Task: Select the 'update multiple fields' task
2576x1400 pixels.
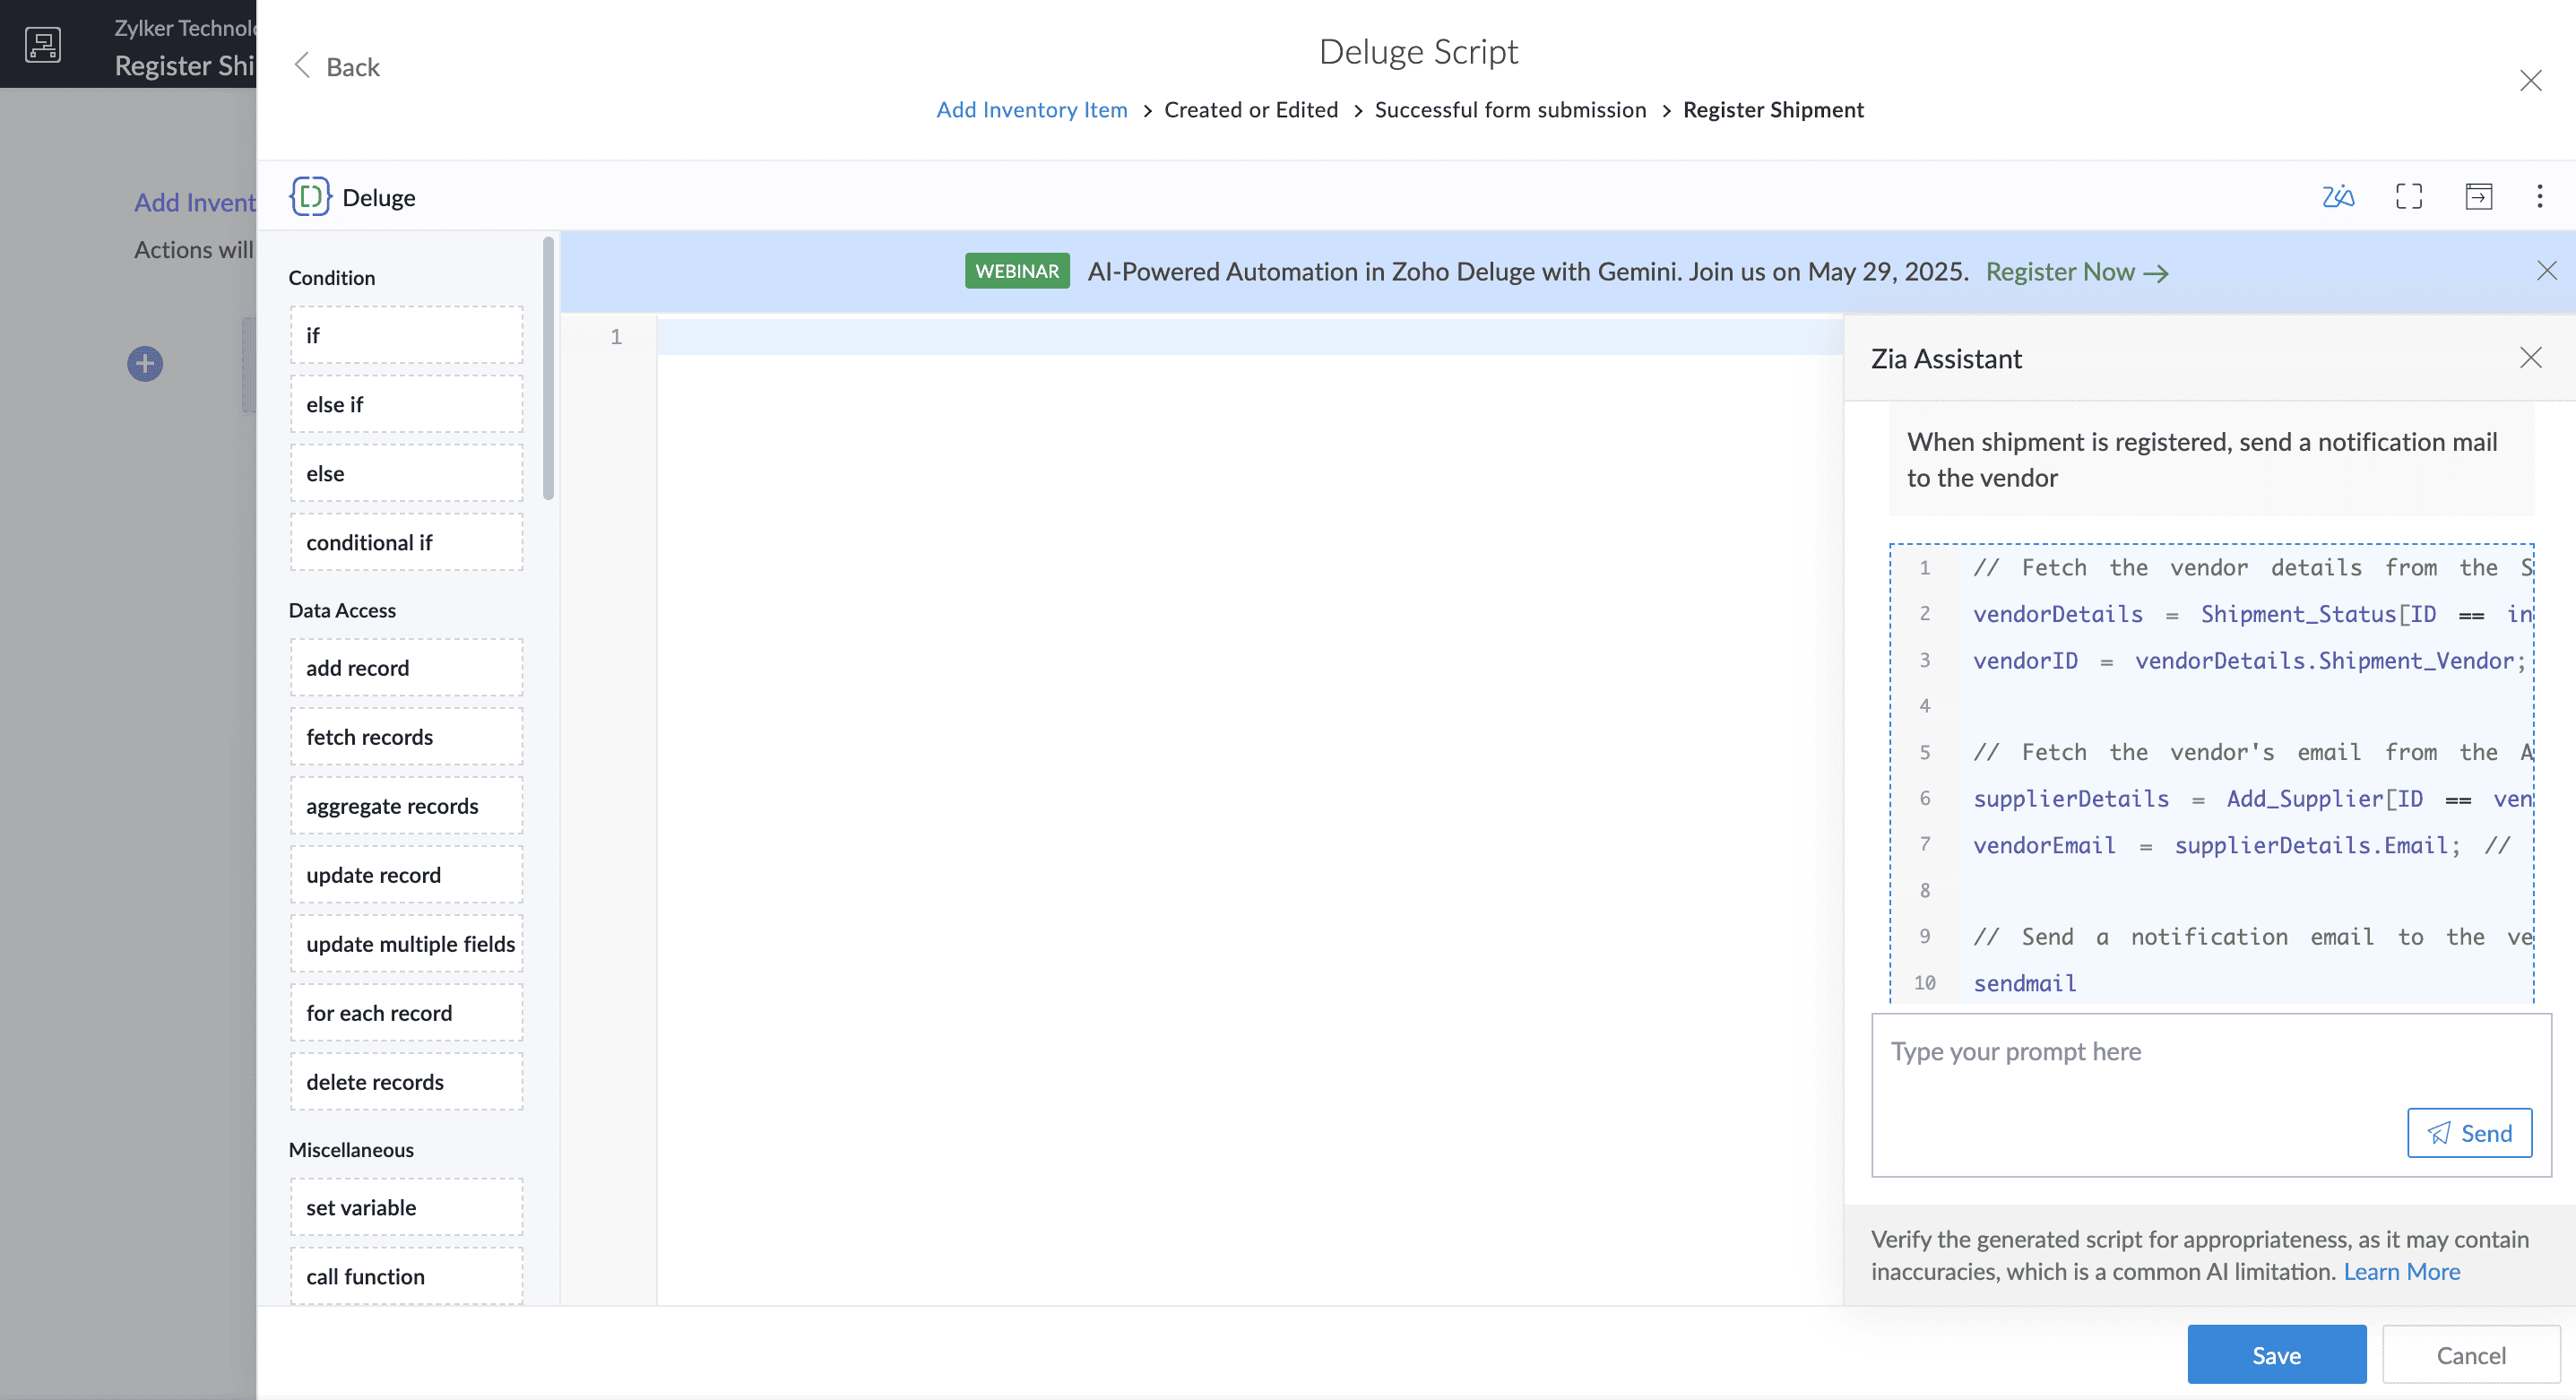Action: tap(406, 943)
